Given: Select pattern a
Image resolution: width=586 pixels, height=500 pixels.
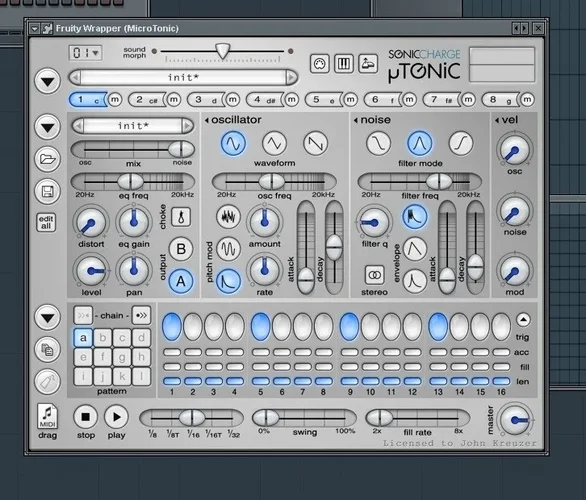Looking at the screenshot, I should coord(83,338).
